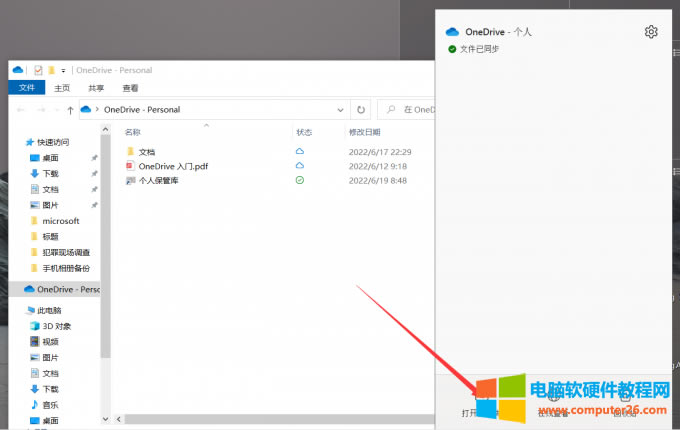Expand address bar history dropdown
The height and width of the screenshot is (430, 680).
(340, 109)
